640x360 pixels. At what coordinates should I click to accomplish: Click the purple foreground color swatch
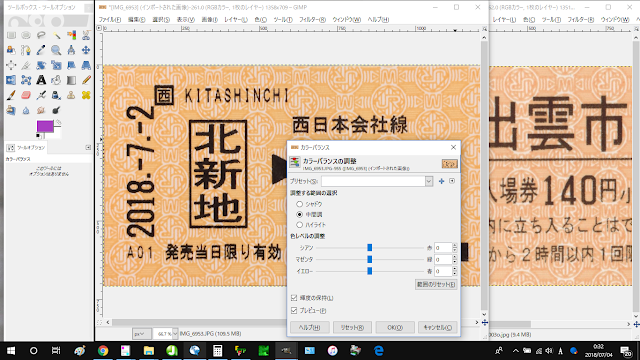[44, 126]
